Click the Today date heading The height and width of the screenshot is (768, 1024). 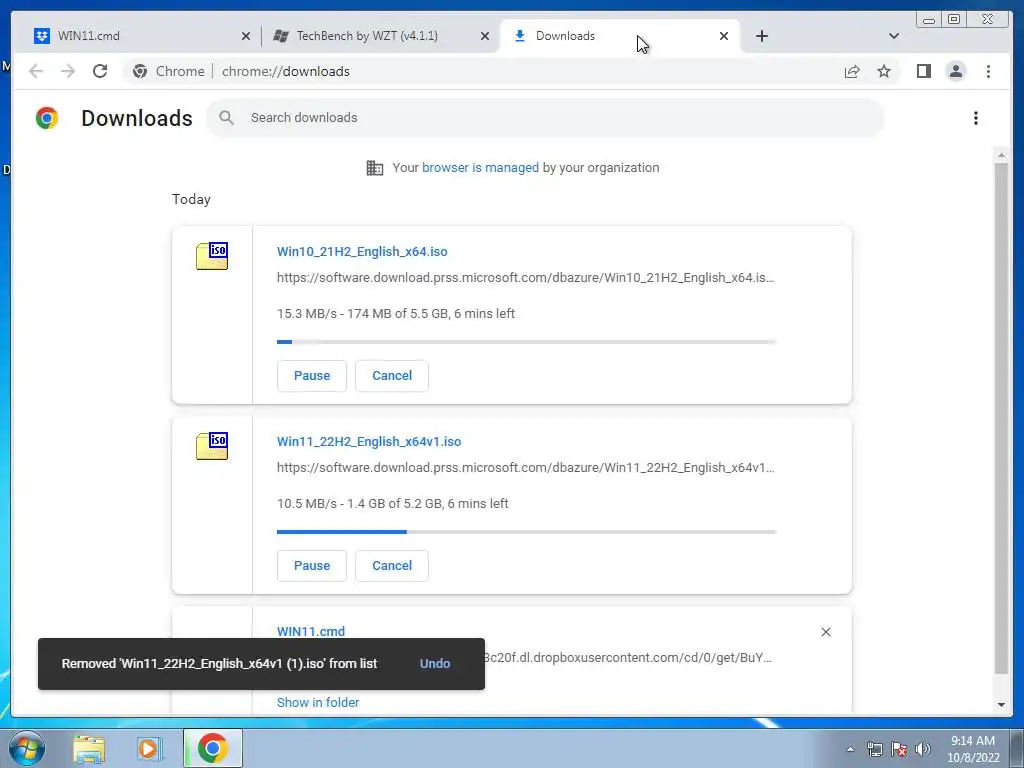tap(191, 199)
